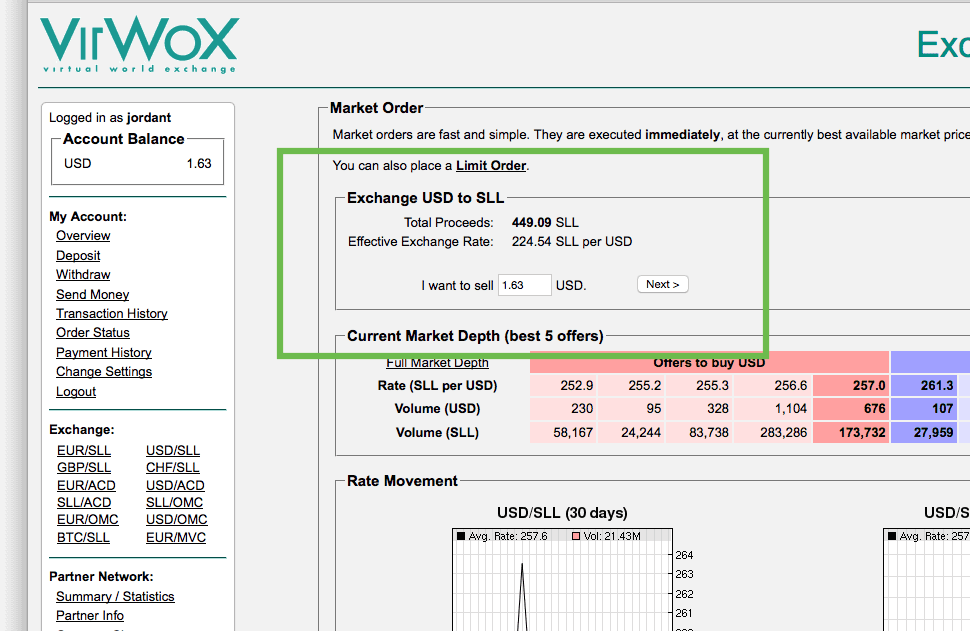Click the 257.0 best buy rate cell
The width and height of the screenshot is (970, 631).
(851, 385)
